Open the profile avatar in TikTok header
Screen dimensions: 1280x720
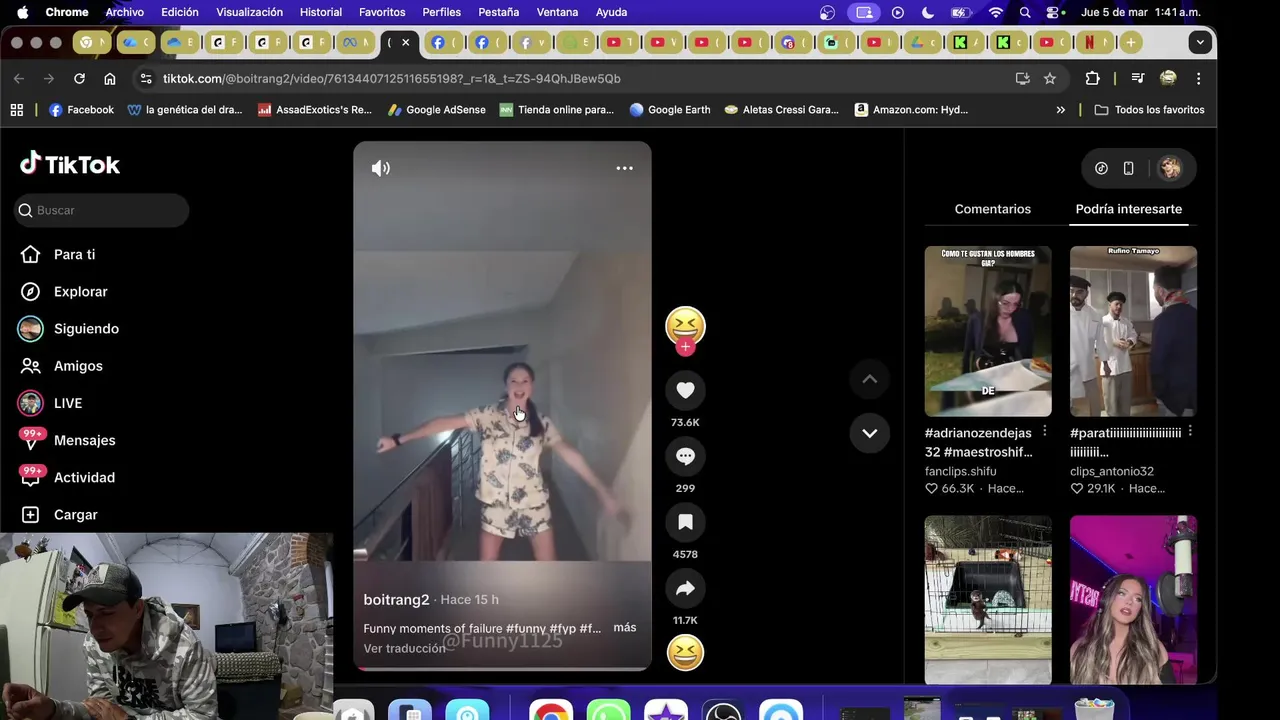[1169, 168]
